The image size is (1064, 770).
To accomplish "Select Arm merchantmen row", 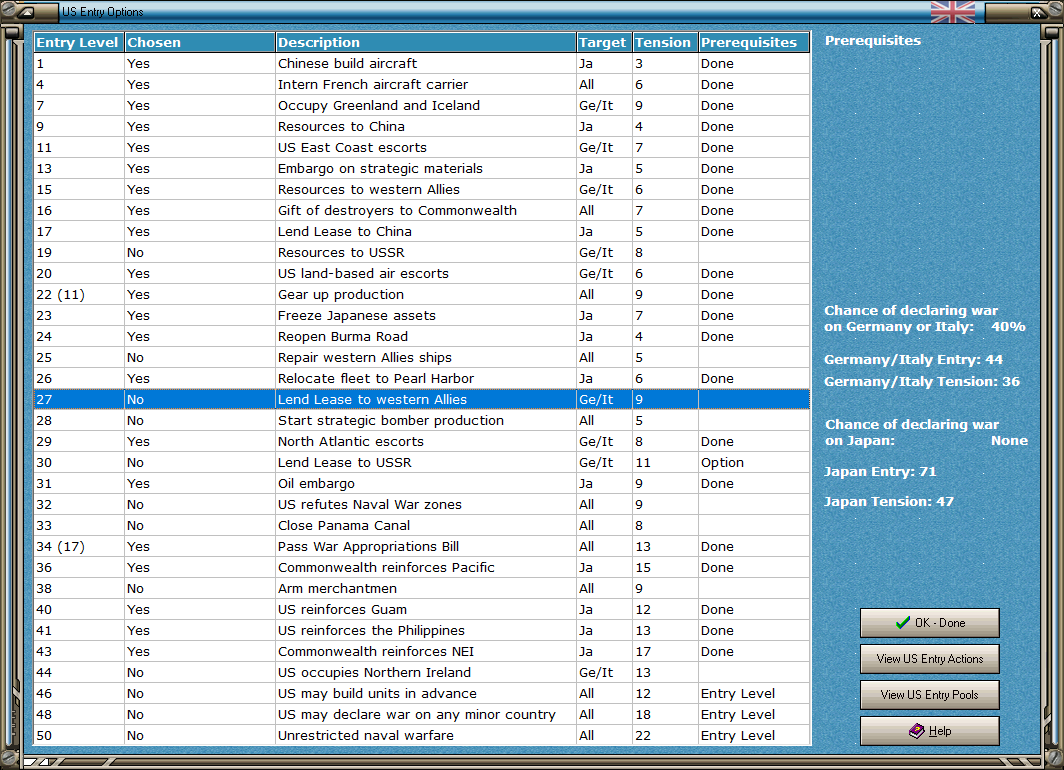I will coord(421,589).
